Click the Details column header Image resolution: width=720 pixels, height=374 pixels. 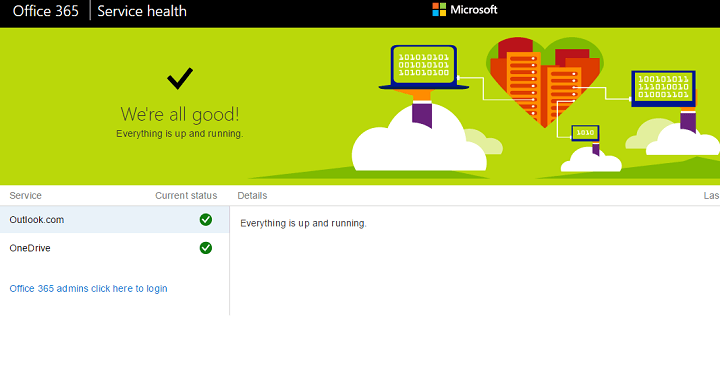coord(252,196)
